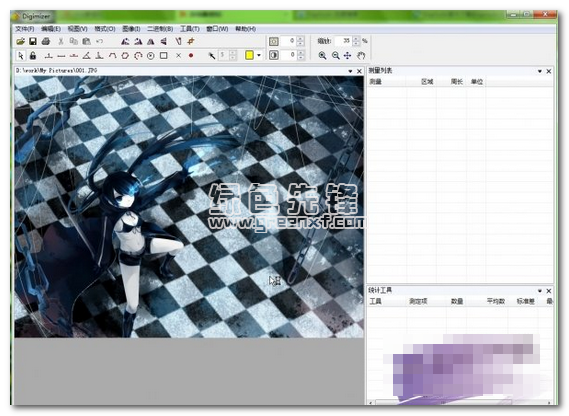Click the copy icon beside the scissors
The height and width of the screenshot is (416, 569).
tap(74, 41)
